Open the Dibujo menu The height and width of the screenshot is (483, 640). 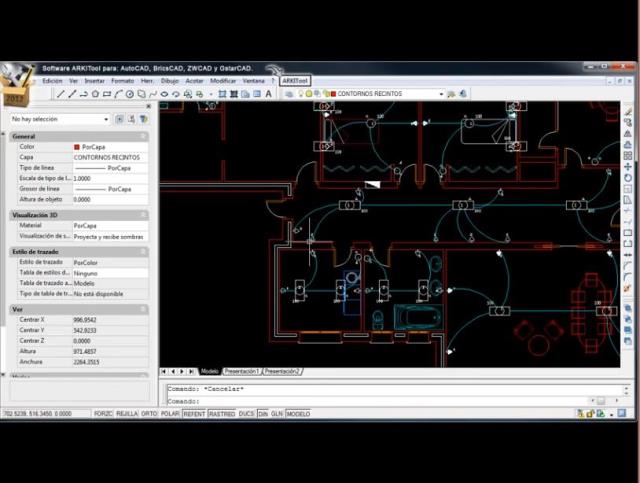coord(169,81)
